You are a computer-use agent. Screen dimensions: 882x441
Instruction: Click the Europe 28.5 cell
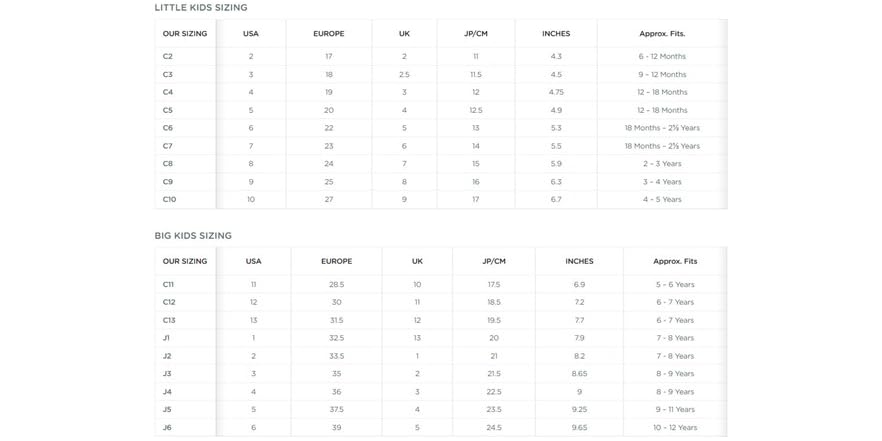tap(336, 285)
